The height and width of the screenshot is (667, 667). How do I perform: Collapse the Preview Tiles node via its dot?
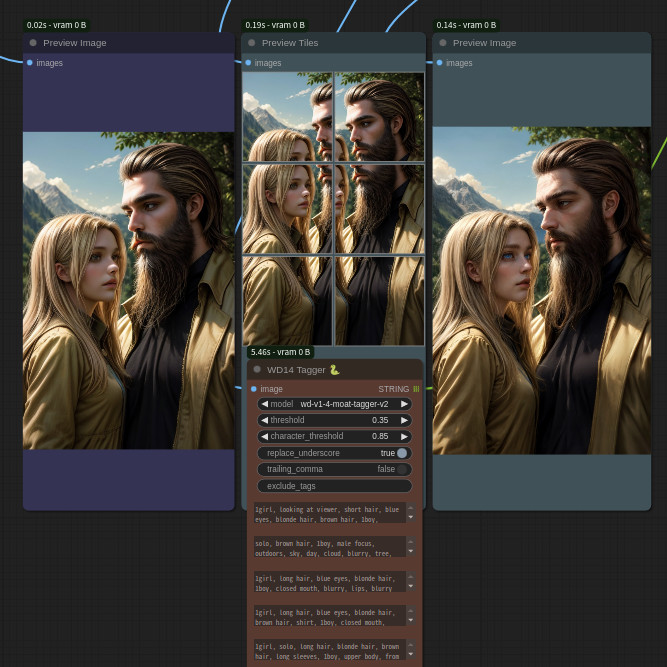251,43
